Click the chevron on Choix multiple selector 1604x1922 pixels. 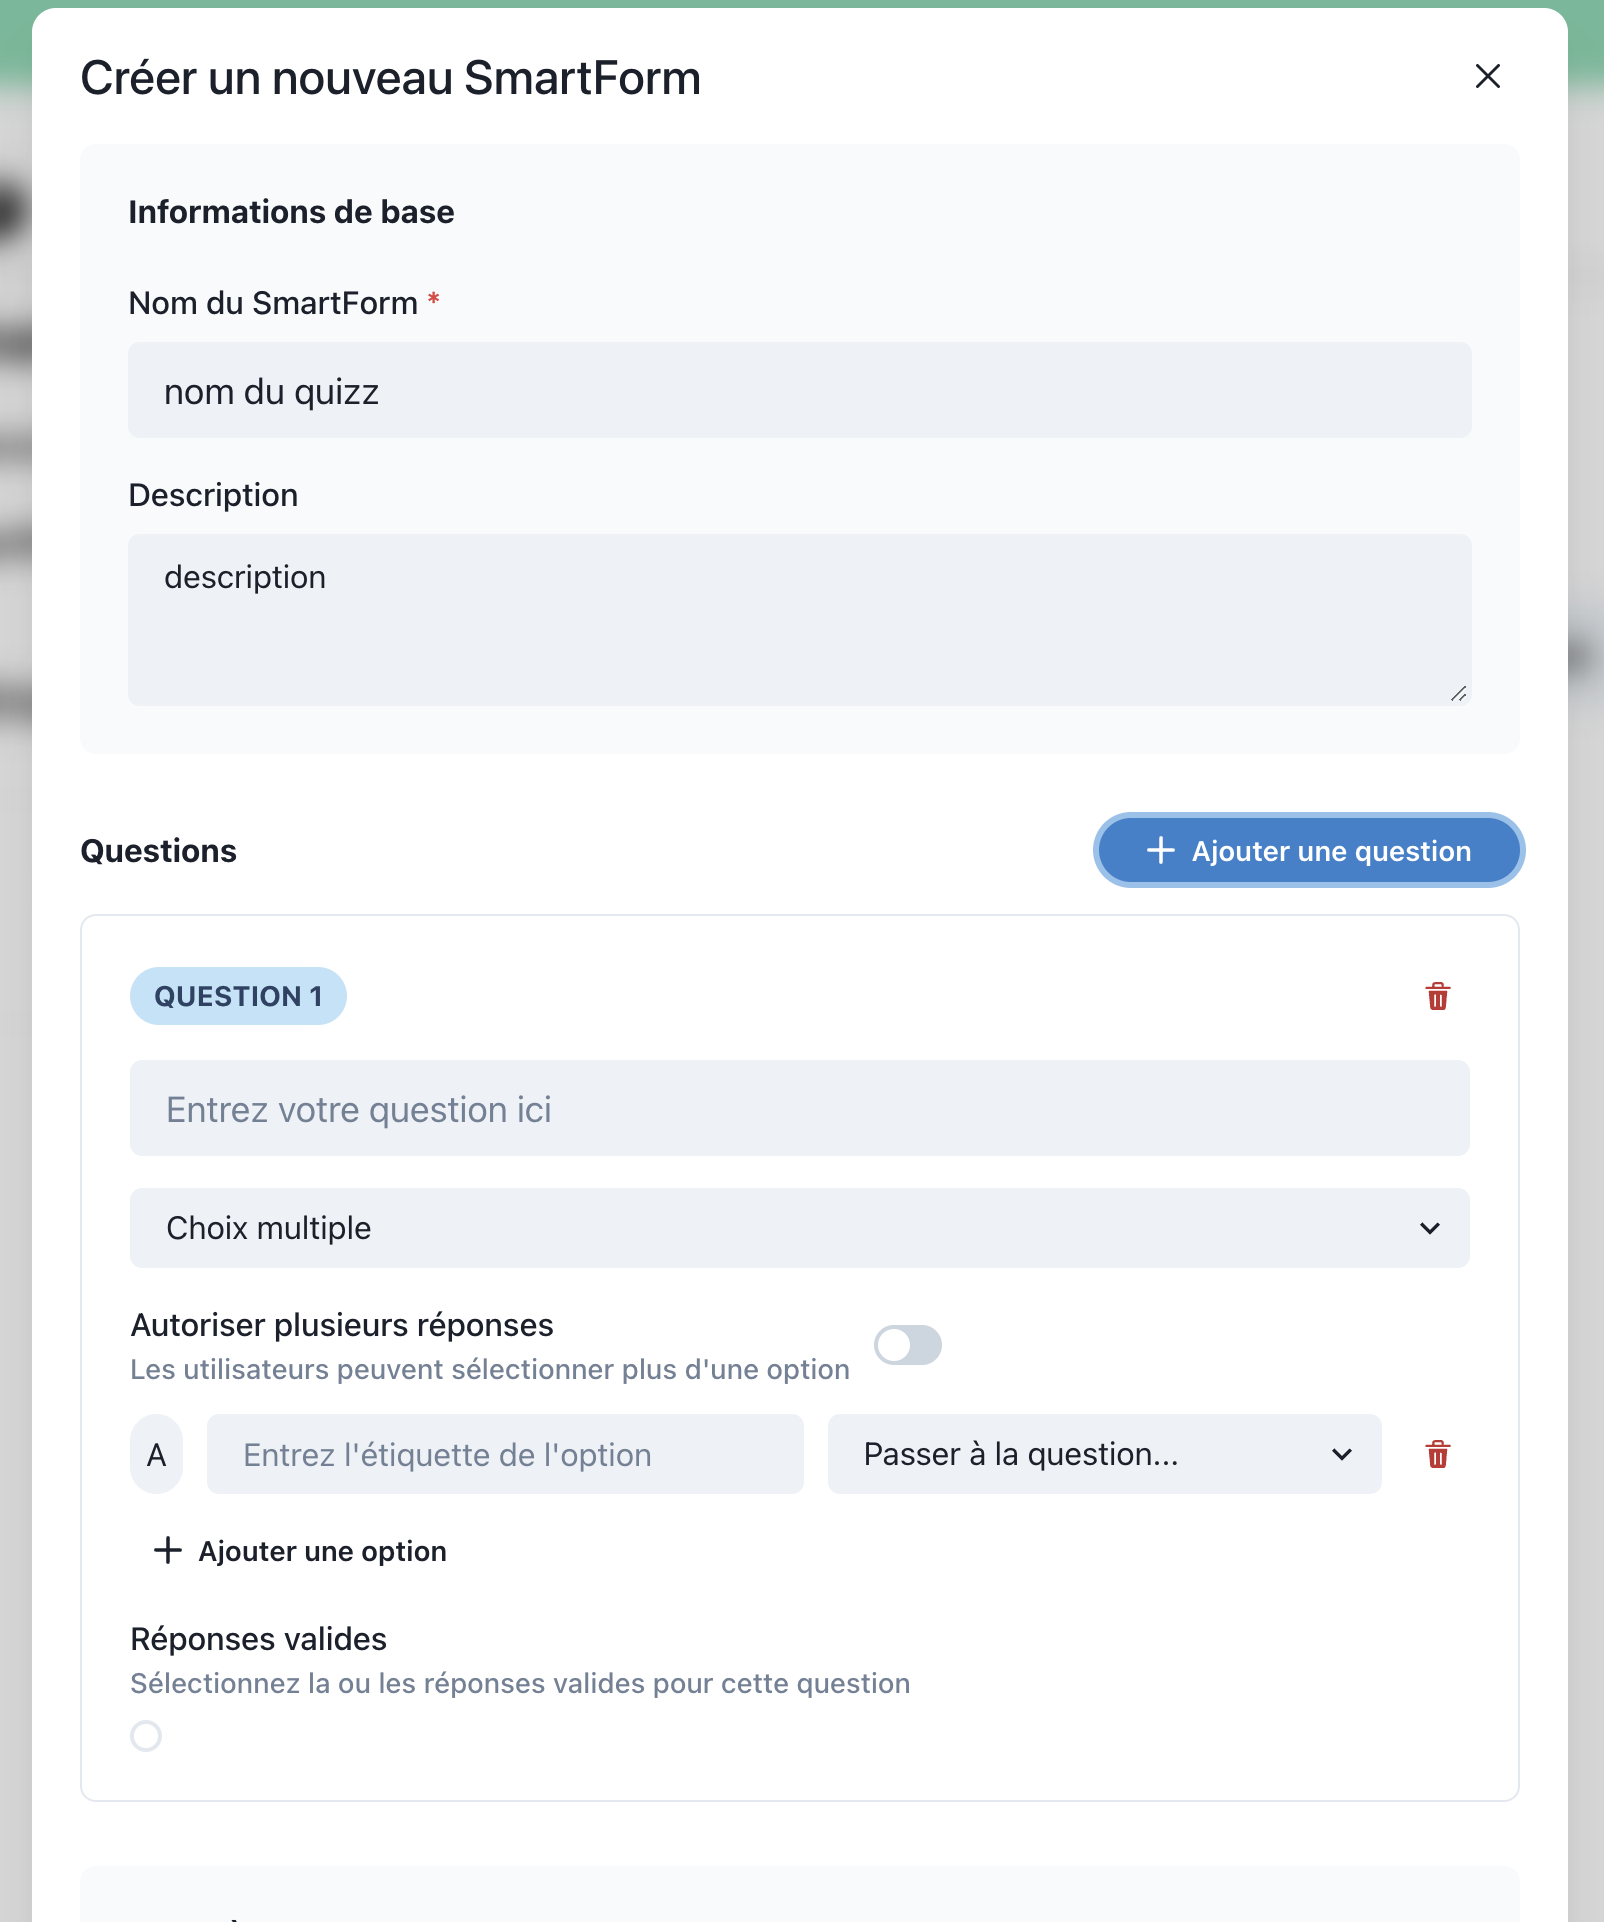point(1430,1228)
